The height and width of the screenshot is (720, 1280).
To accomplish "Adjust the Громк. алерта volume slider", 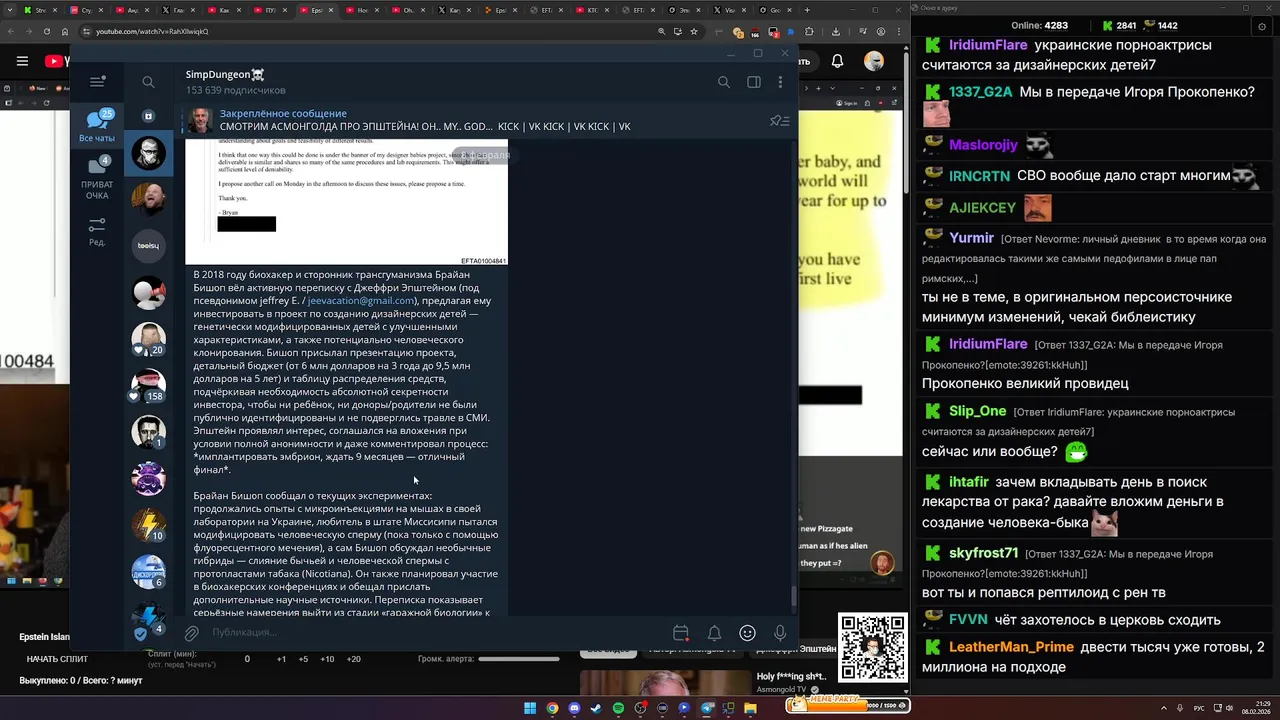I will click(x=519, y=659).
